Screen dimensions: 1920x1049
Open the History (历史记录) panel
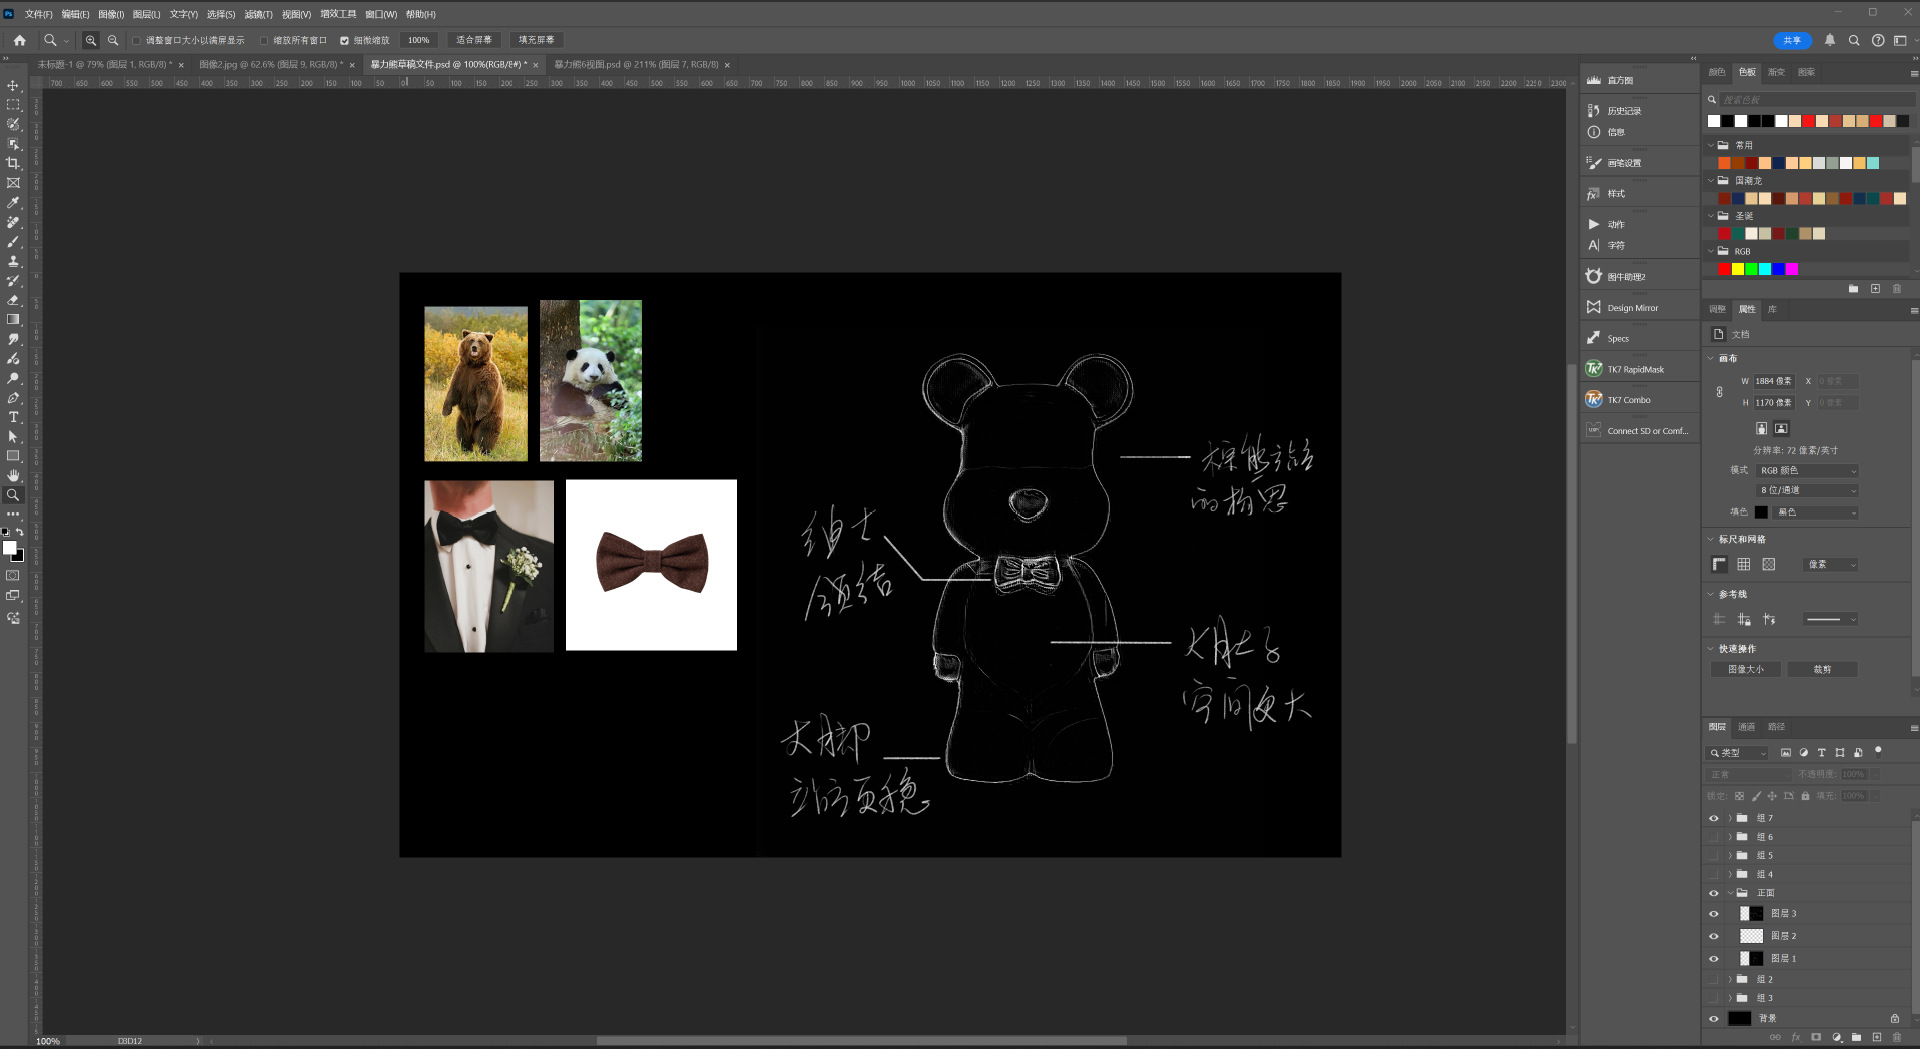1623,111
